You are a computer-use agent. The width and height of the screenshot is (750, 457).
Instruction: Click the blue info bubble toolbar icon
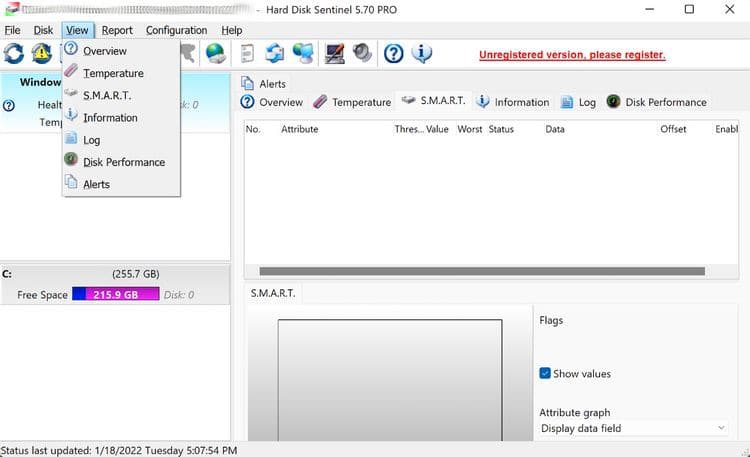click(422, 54)
